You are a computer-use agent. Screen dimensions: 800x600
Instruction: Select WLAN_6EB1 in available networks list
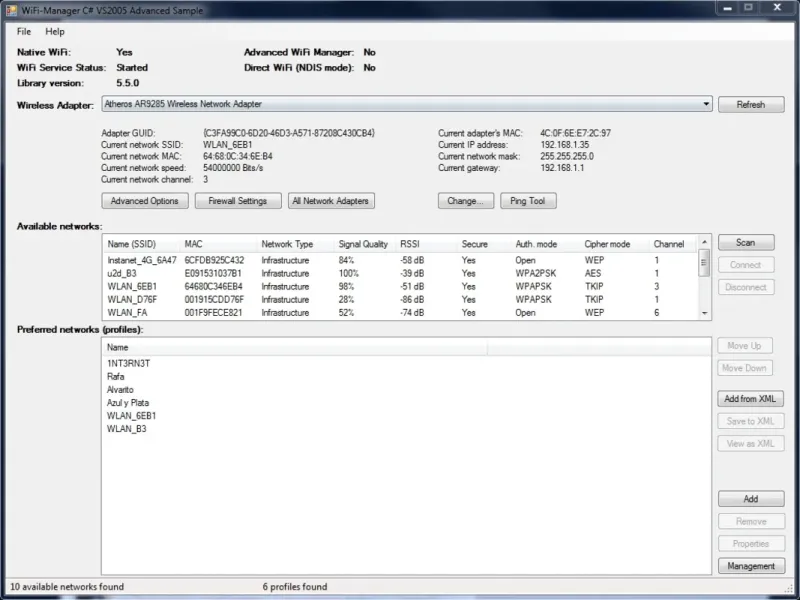point(401,286)
